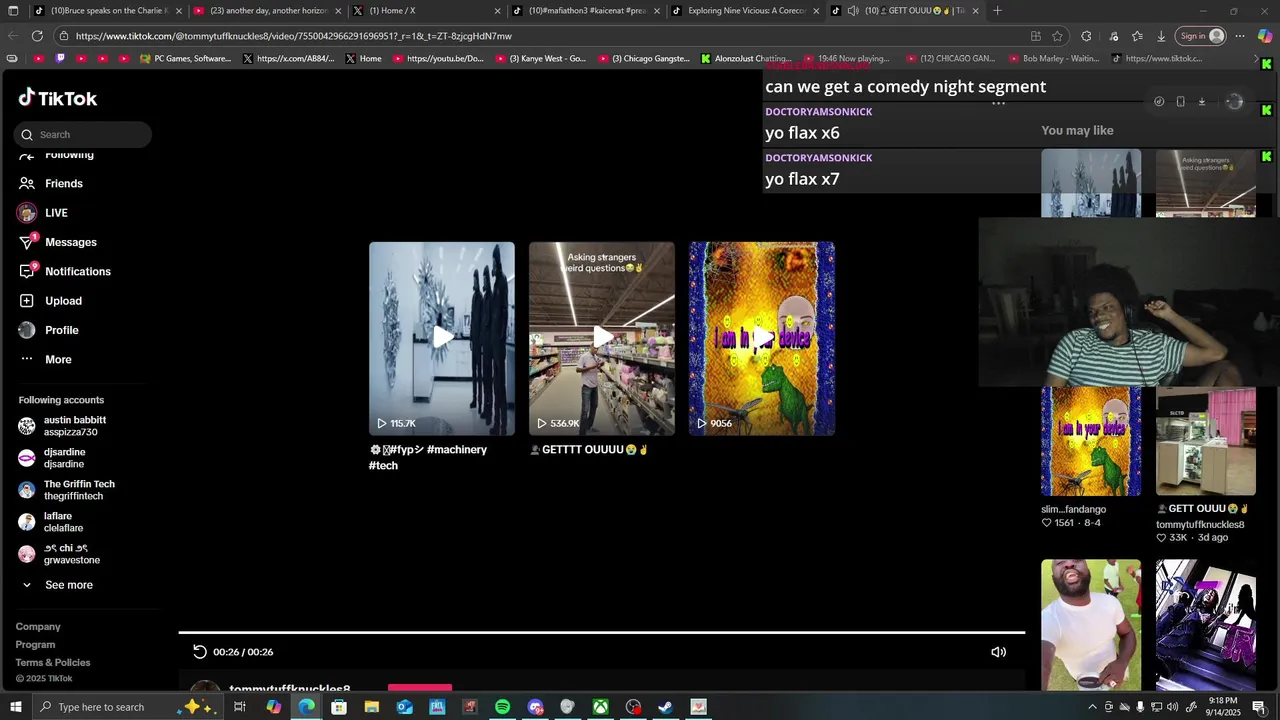Click the phone app icon in TikTok header

point(1180,102)
